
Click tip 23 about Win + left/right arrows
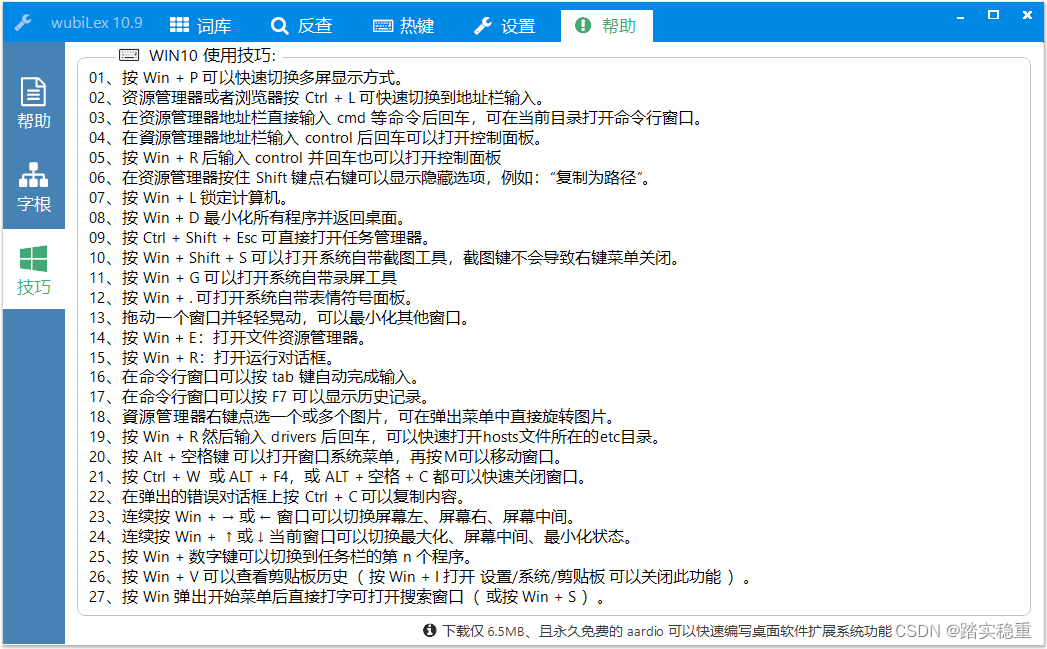coord(333,517)
